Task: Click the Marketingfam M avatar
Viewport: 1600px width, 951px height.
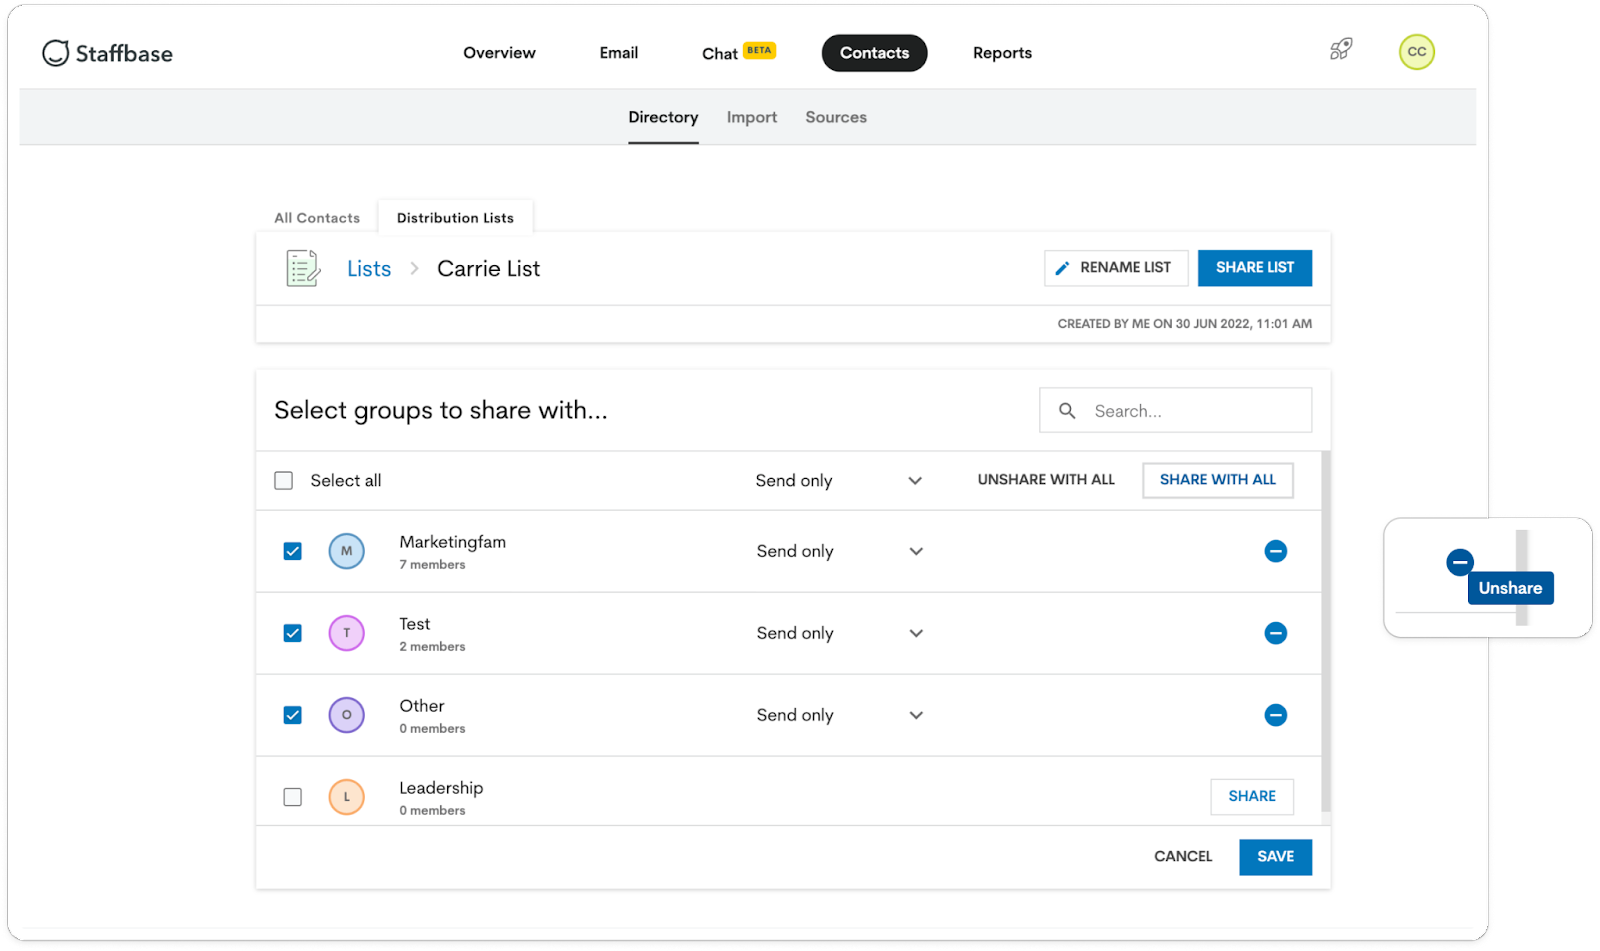Action: pos(347,551)
